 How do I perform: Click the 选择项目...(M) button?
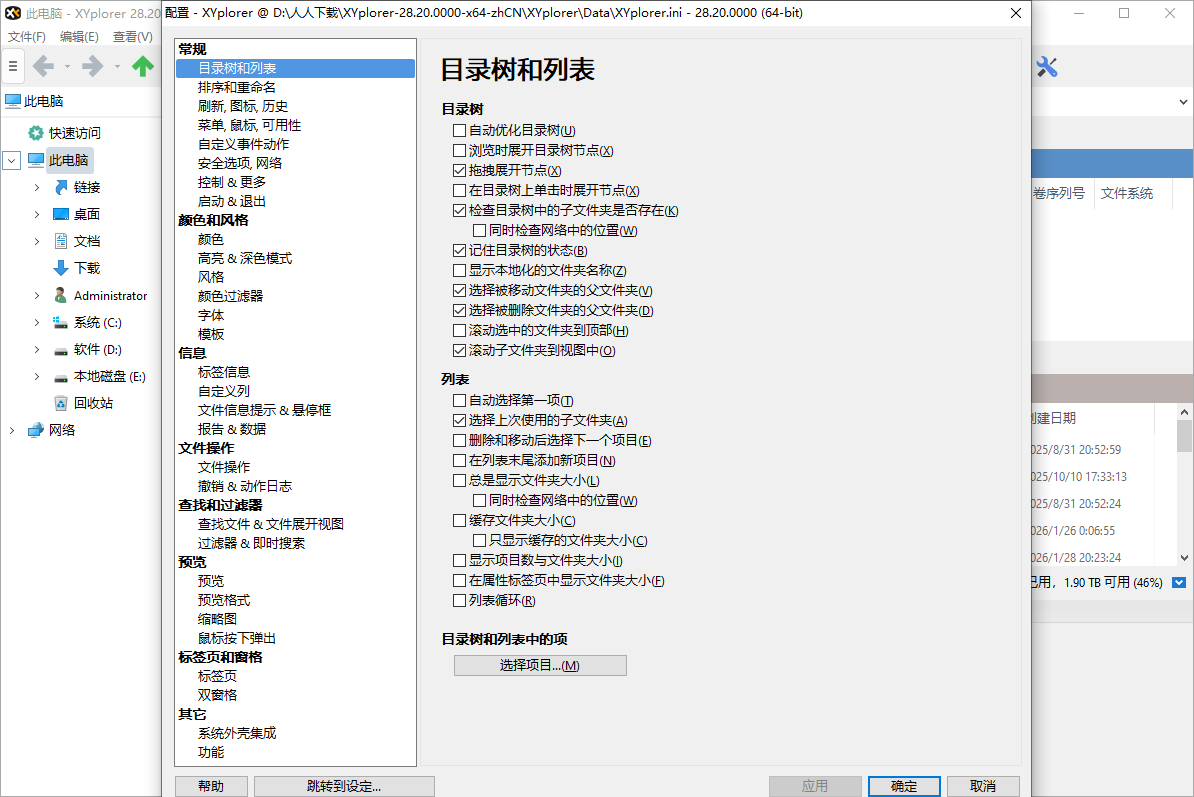(x=540, y=664)
